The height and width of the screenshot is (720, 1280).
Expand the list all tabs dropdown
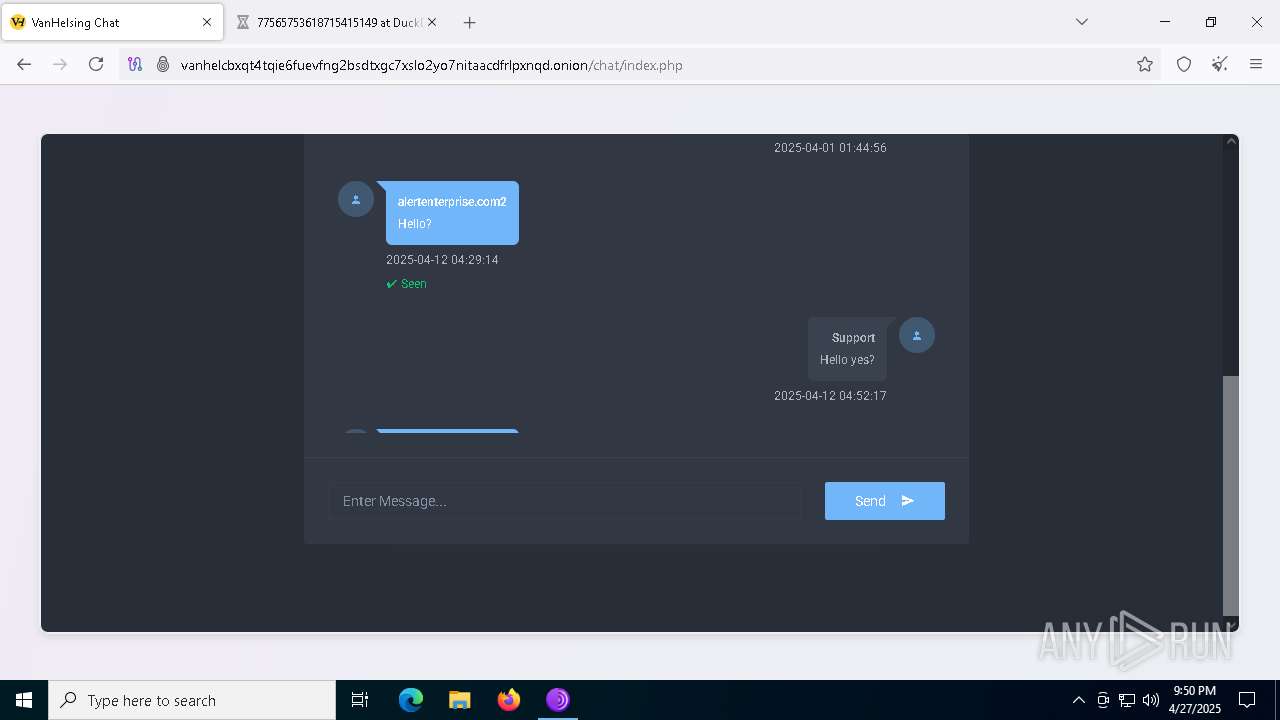point(1081,22)
